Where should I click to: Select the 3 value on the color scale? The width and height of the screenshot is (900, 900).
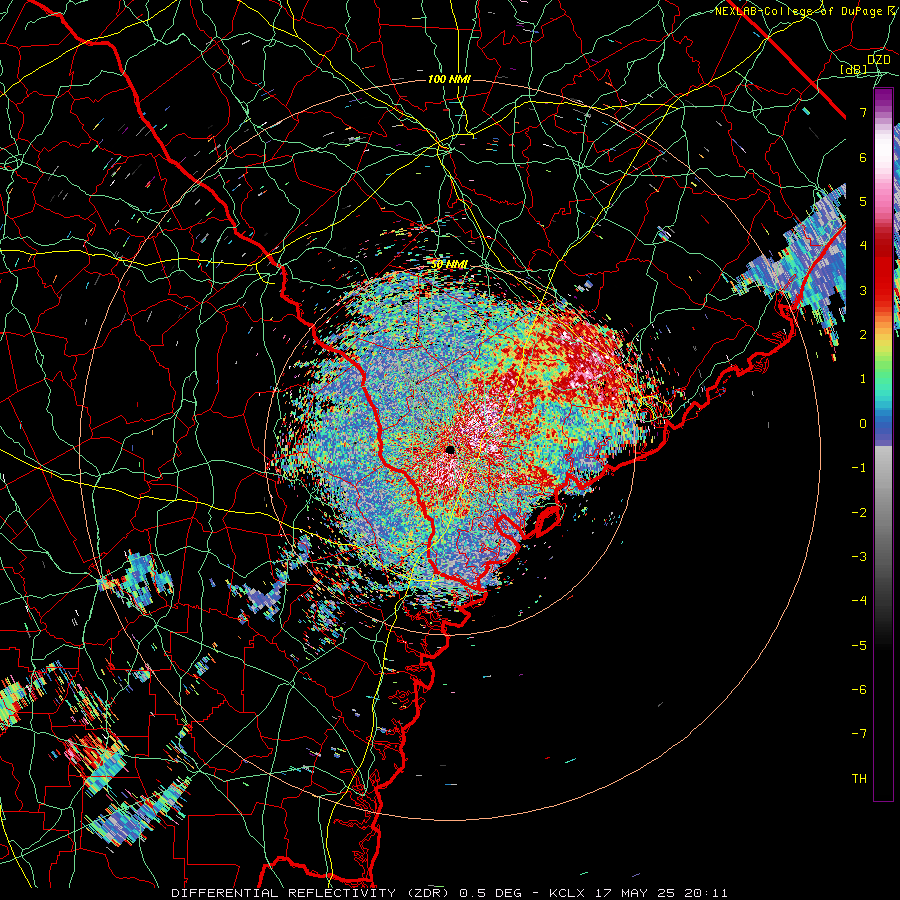[x=863, y=290]
